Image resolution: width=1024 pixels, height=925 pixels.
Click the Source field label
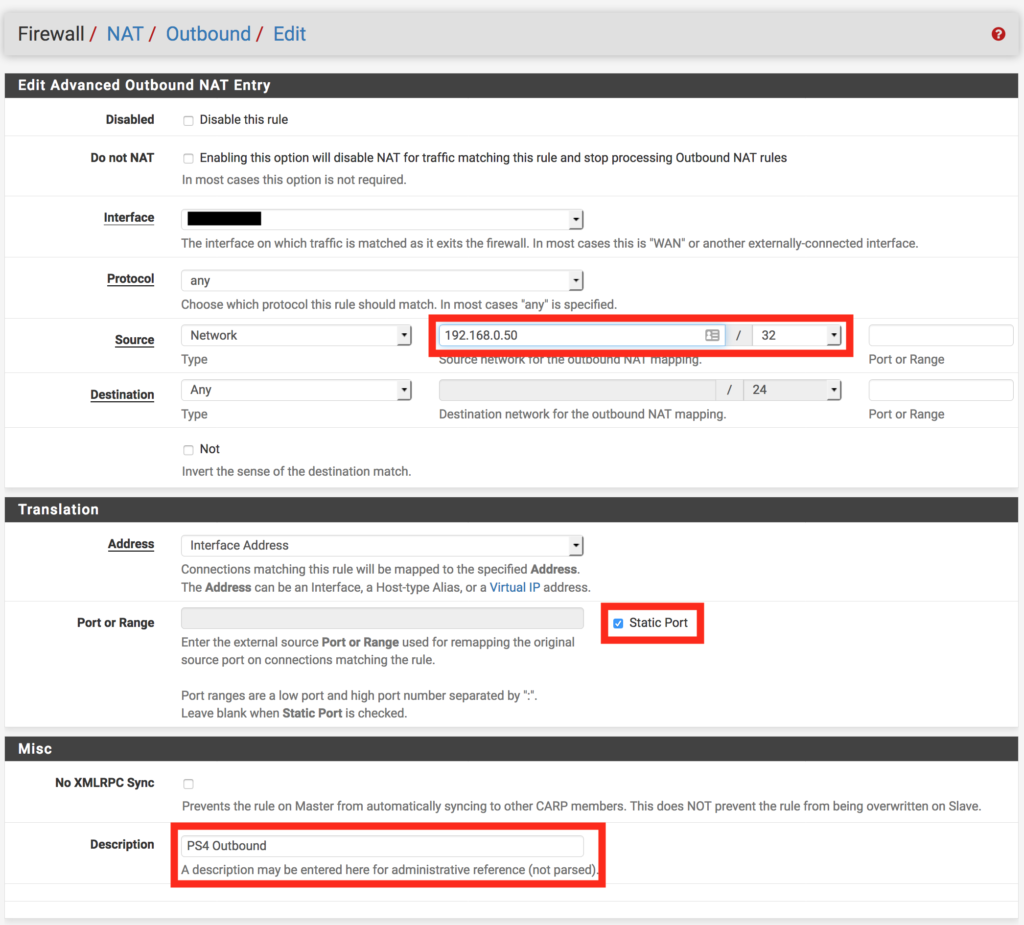pyautogui.click(x=135, y=340)
